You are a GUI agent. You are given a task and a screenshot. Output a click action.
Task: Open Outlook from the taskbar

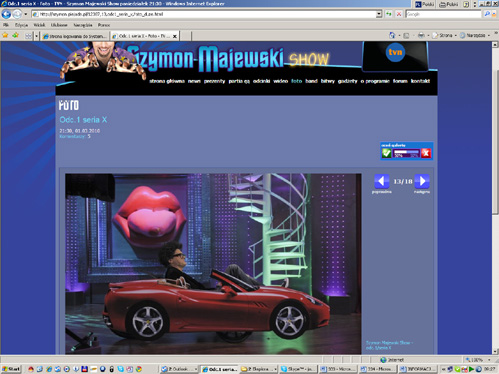179,369
